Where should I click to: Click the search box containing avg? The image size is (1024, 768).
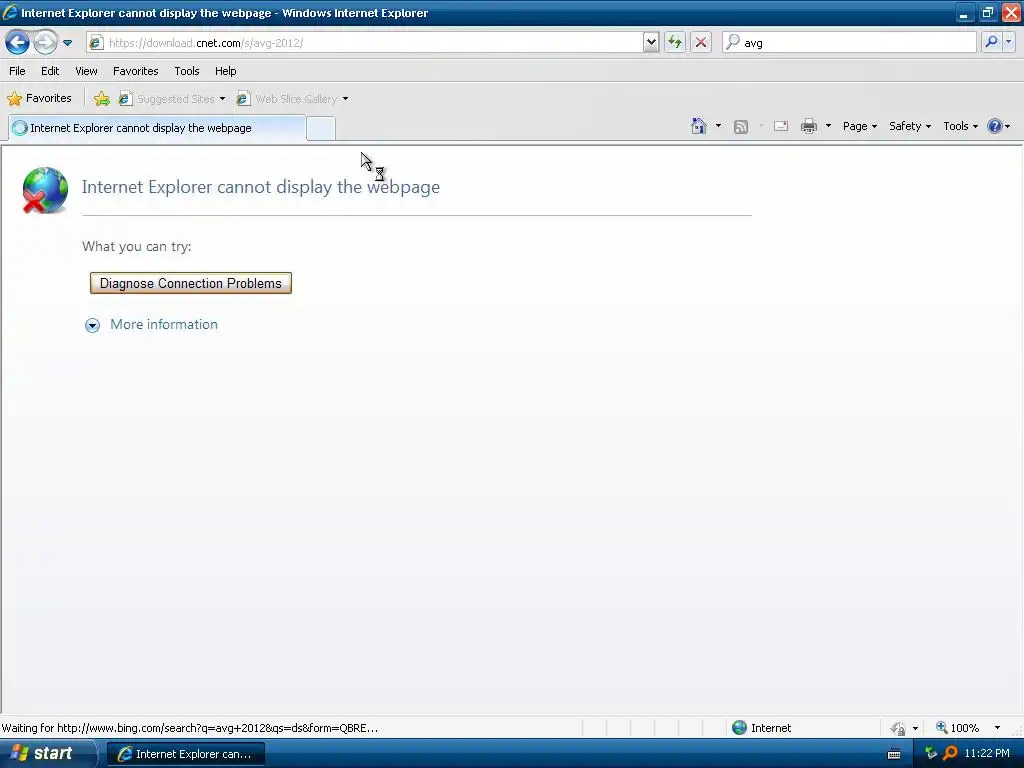tap(850, 43)
